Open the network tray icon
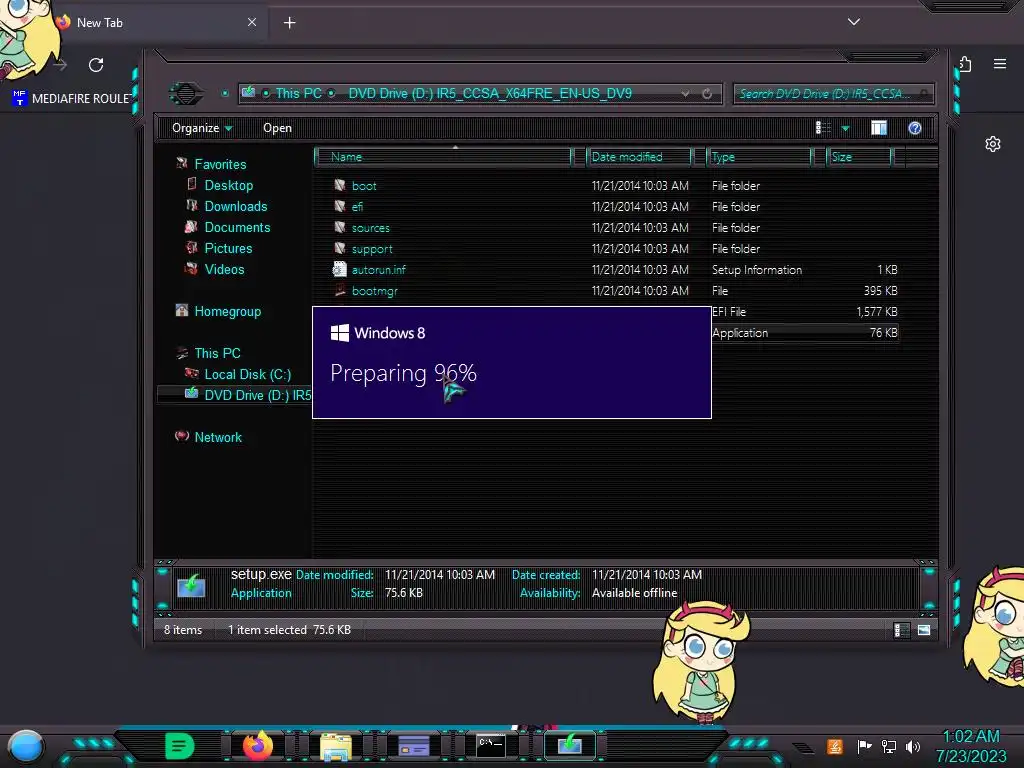The image size is (1024, 768). pyautogui.click(x=889, y=746)
